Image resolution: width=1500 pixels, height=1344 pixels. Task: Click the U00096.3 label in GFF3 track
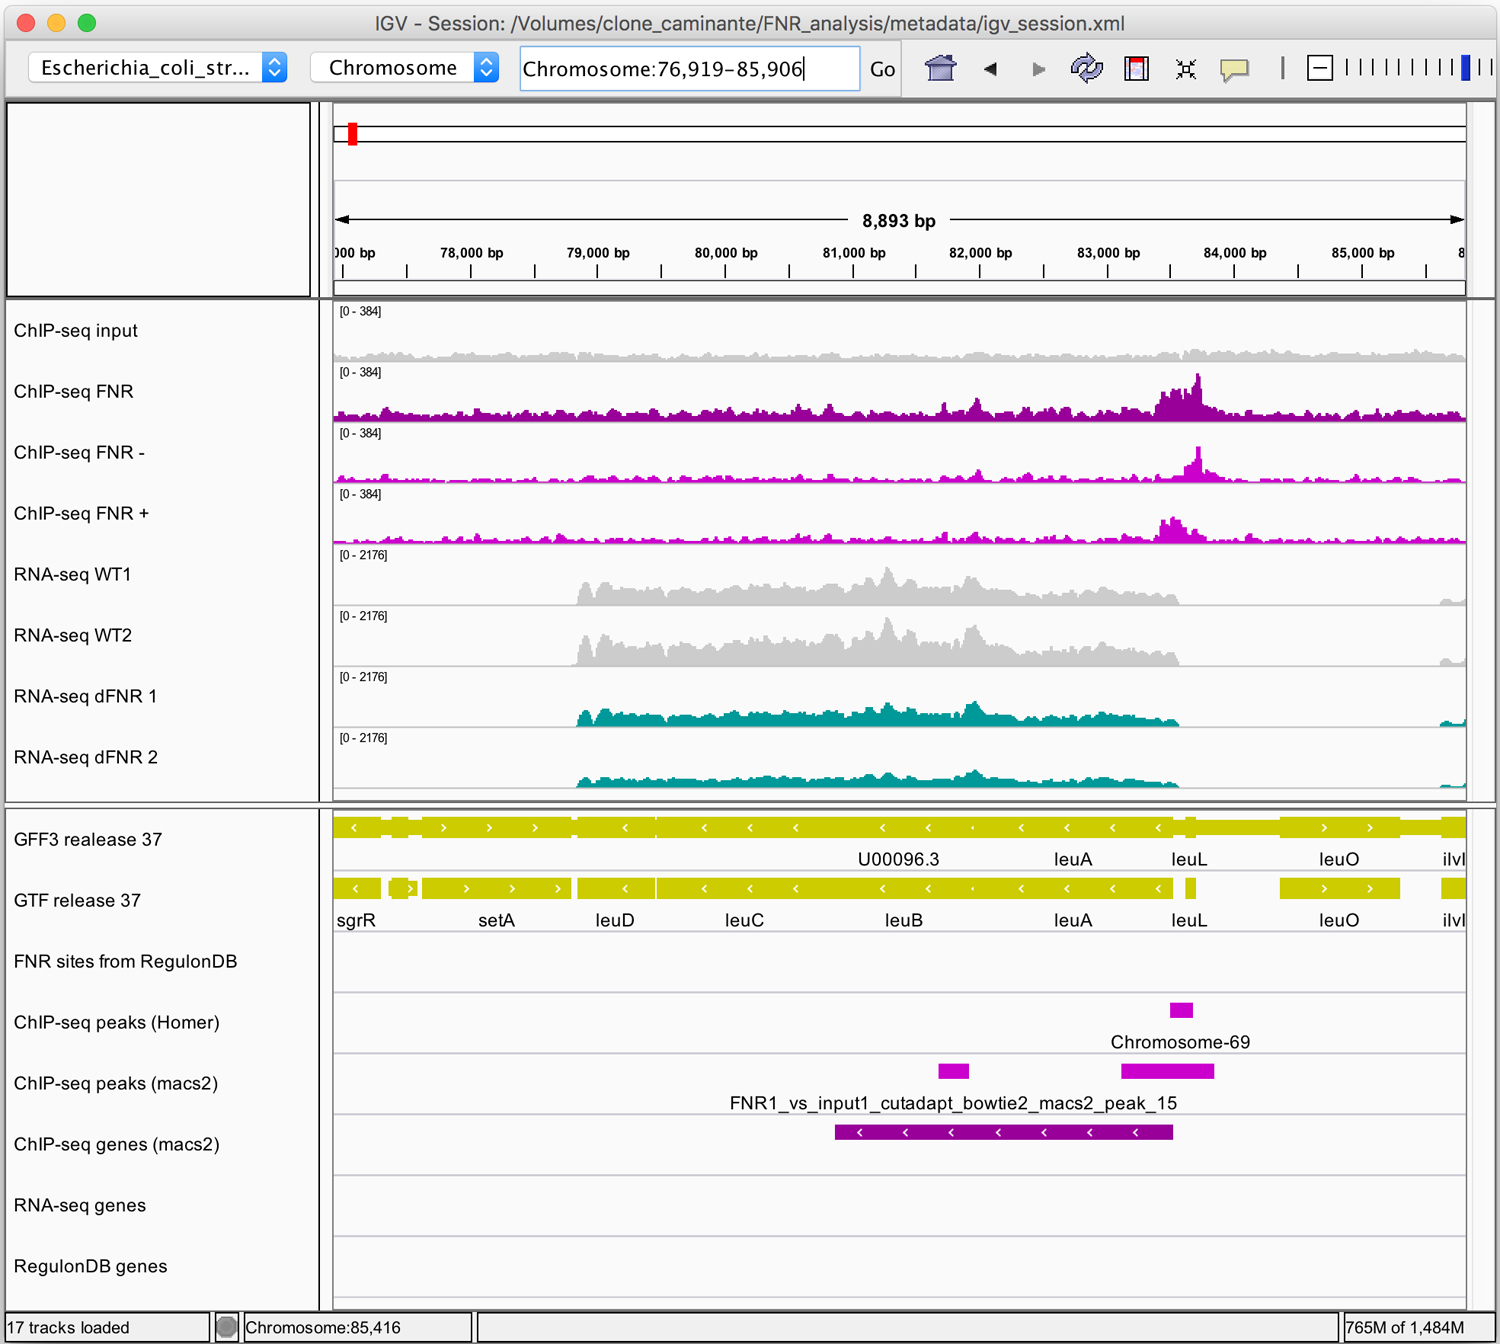click(898, 859)
